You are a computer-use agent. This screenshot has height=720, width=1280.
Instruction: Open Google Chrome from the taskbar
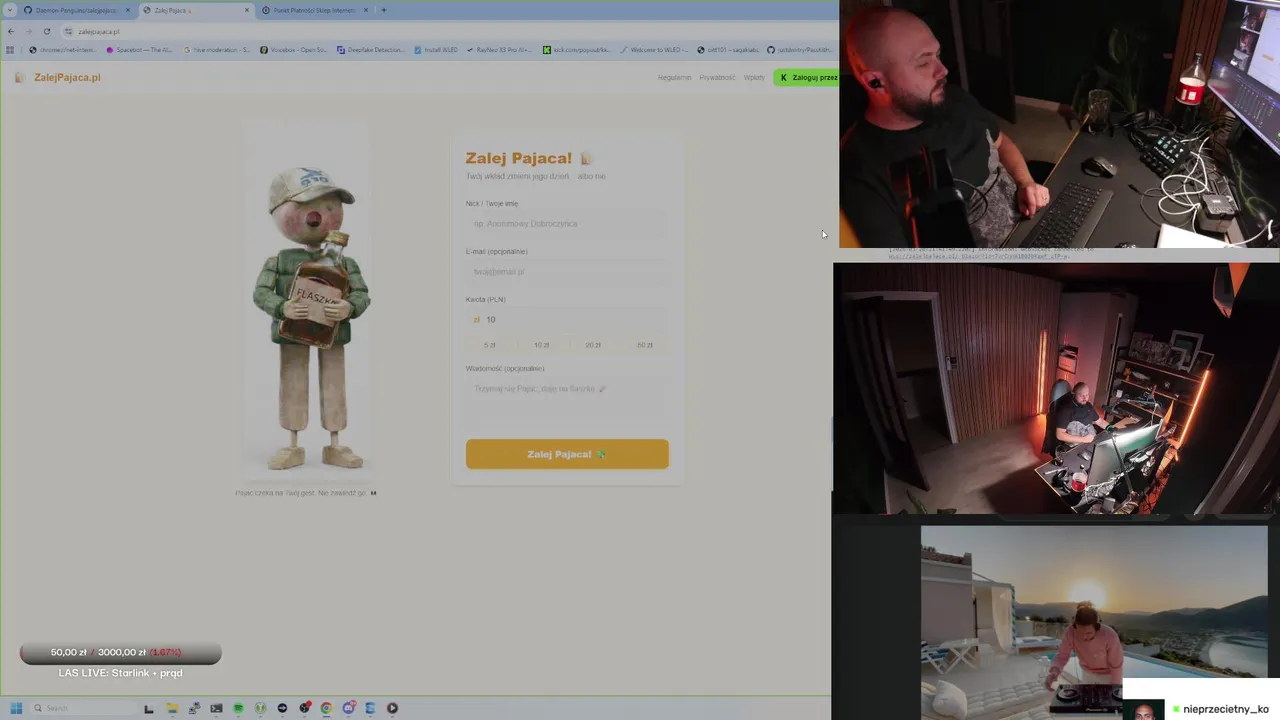(326, 708)
